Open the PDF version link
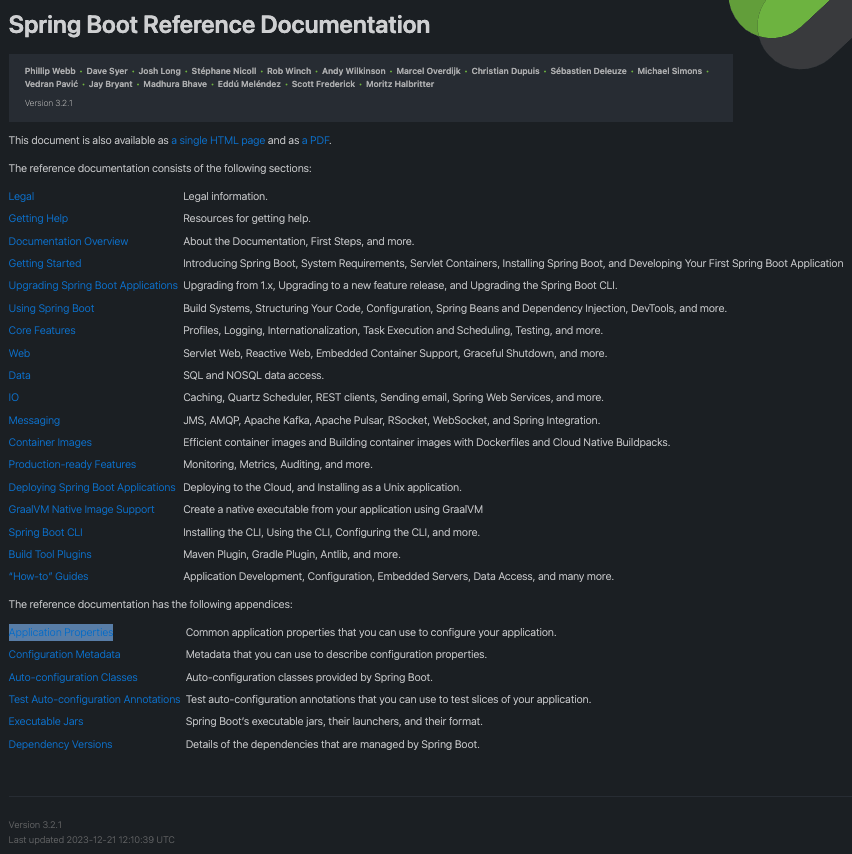The width and height of the screenshot is (852, 854). pos(315,141)
